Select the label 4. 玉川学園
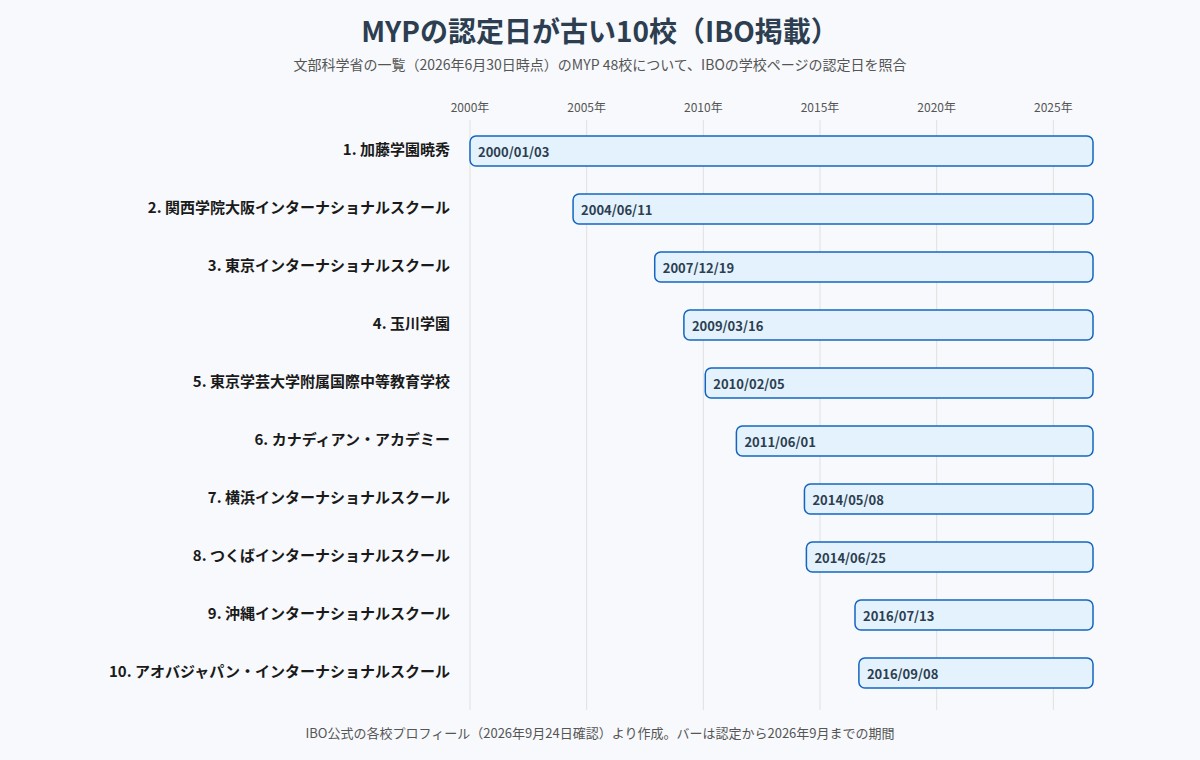 click(x=411, y=324)
